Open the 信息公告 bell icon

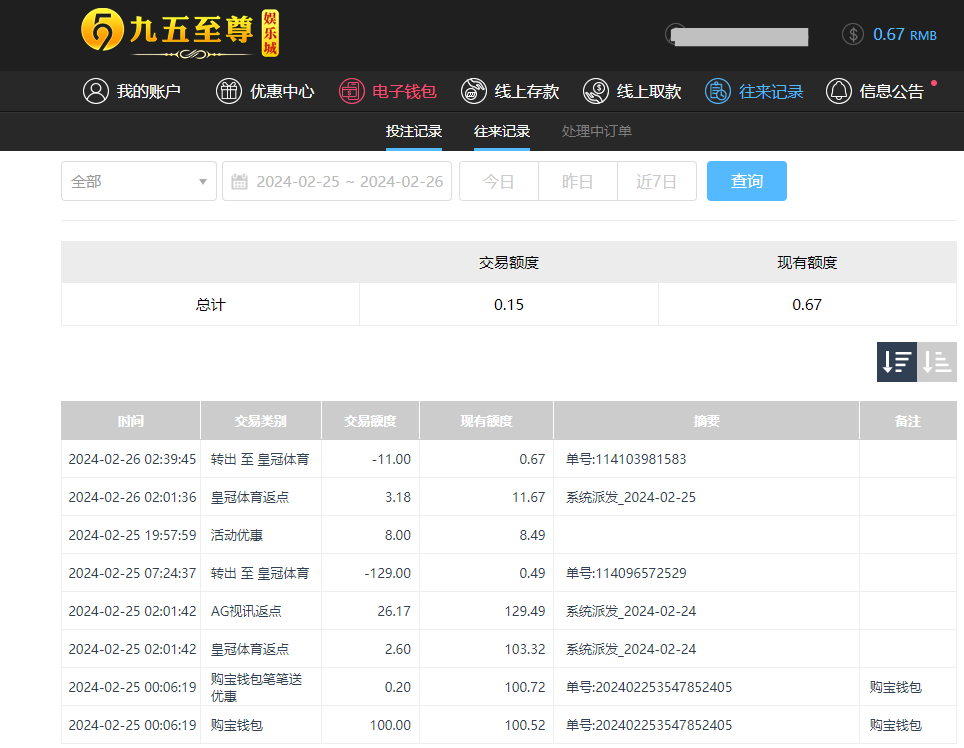839,91
